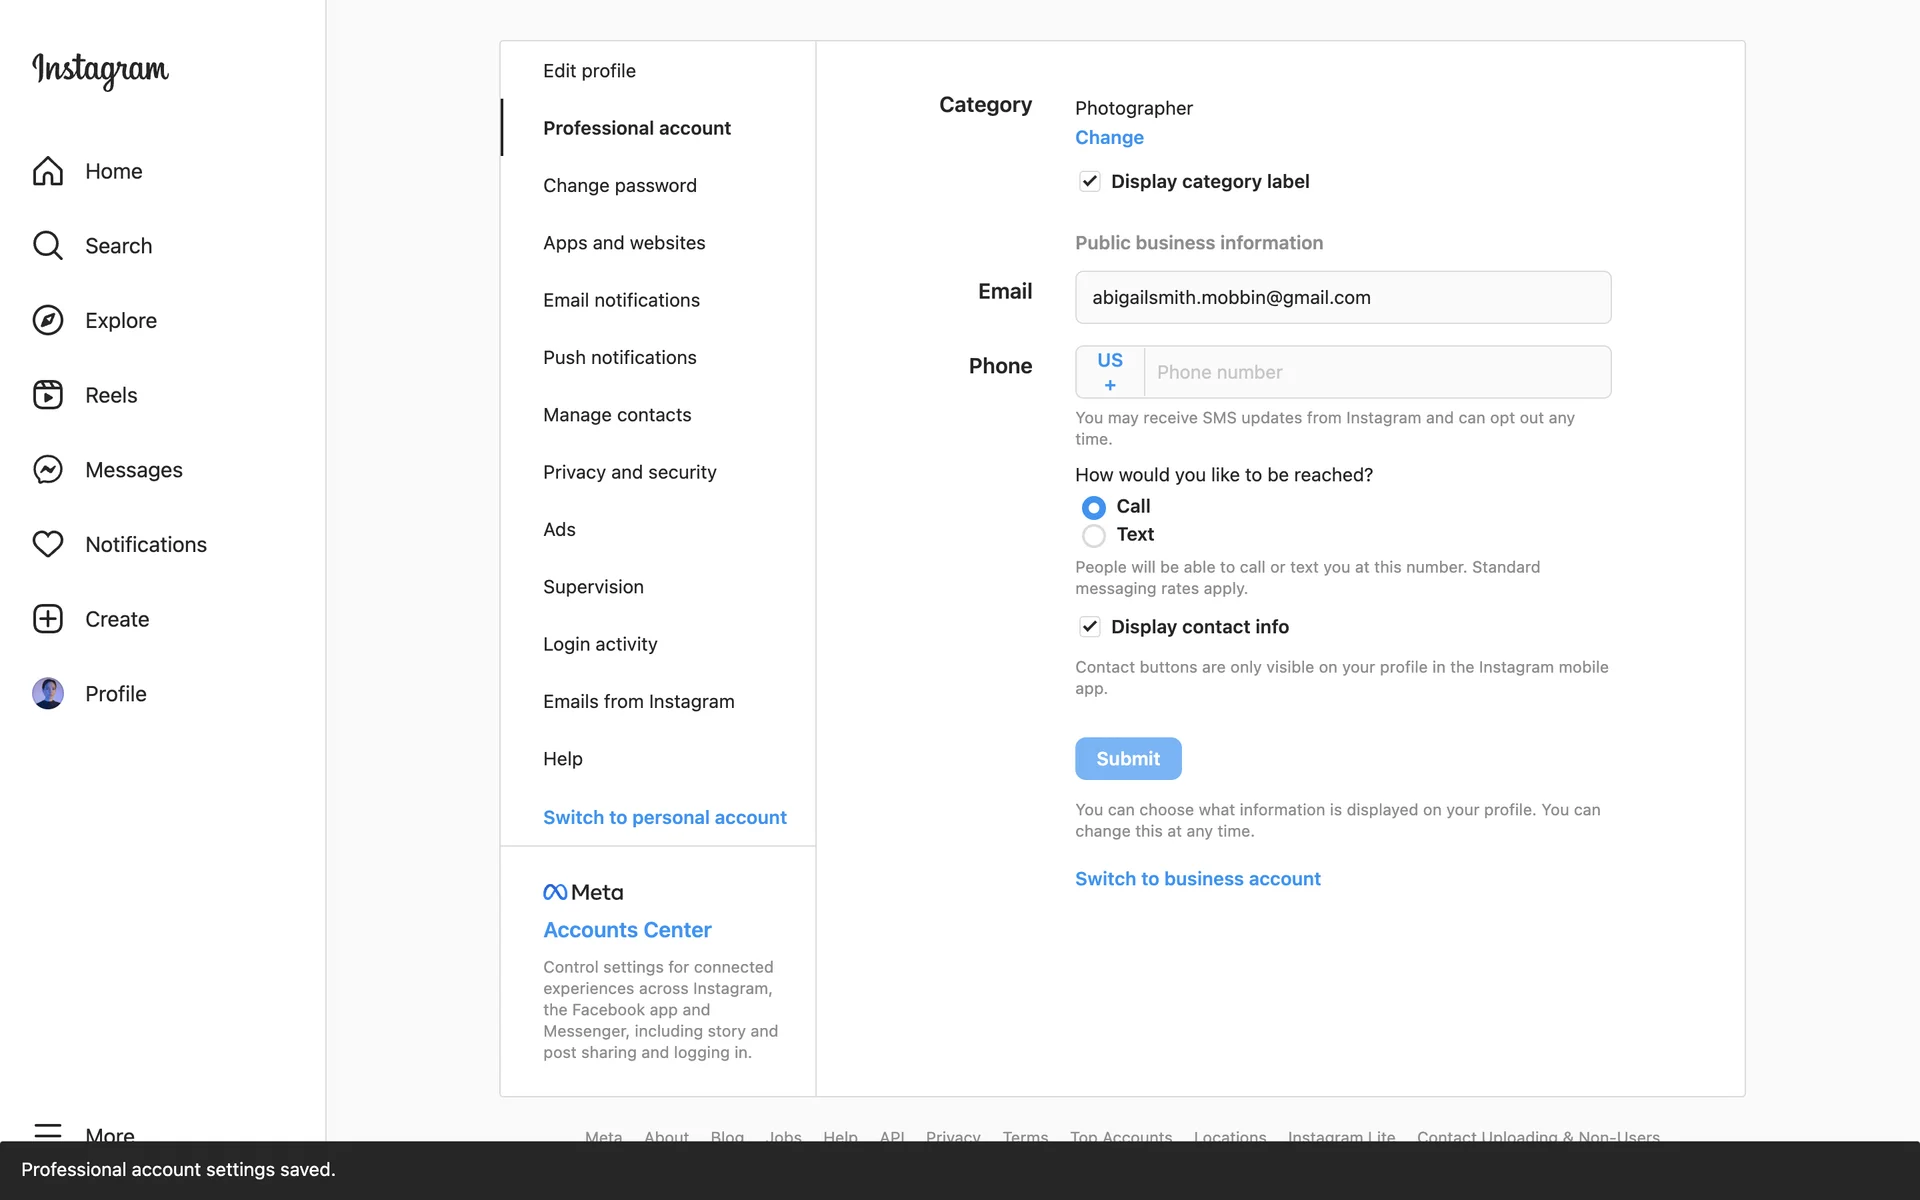Screen dimensions: 1920x1200
Task: Click the Submit button
Action: pyautogui.click(x=1128, y=759)
